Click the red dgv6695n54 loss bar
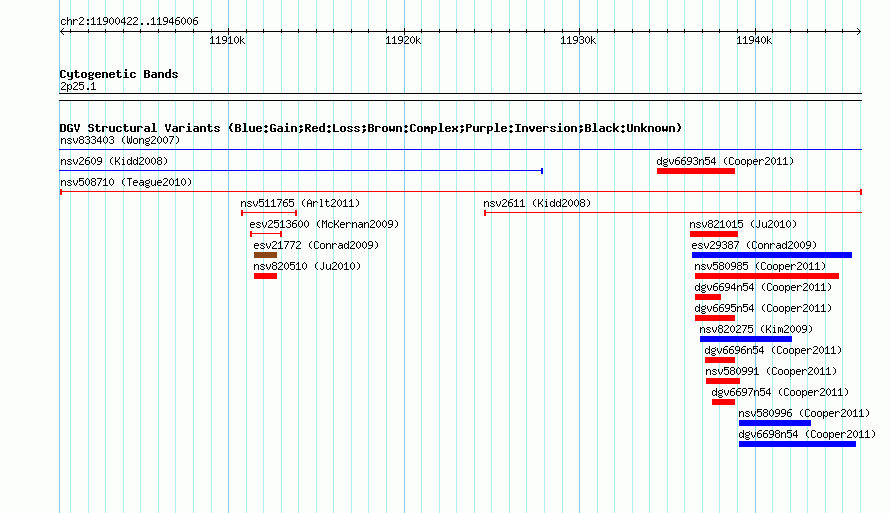The width and height of the screenshot is (890, 513). click(x=715, y=318)
